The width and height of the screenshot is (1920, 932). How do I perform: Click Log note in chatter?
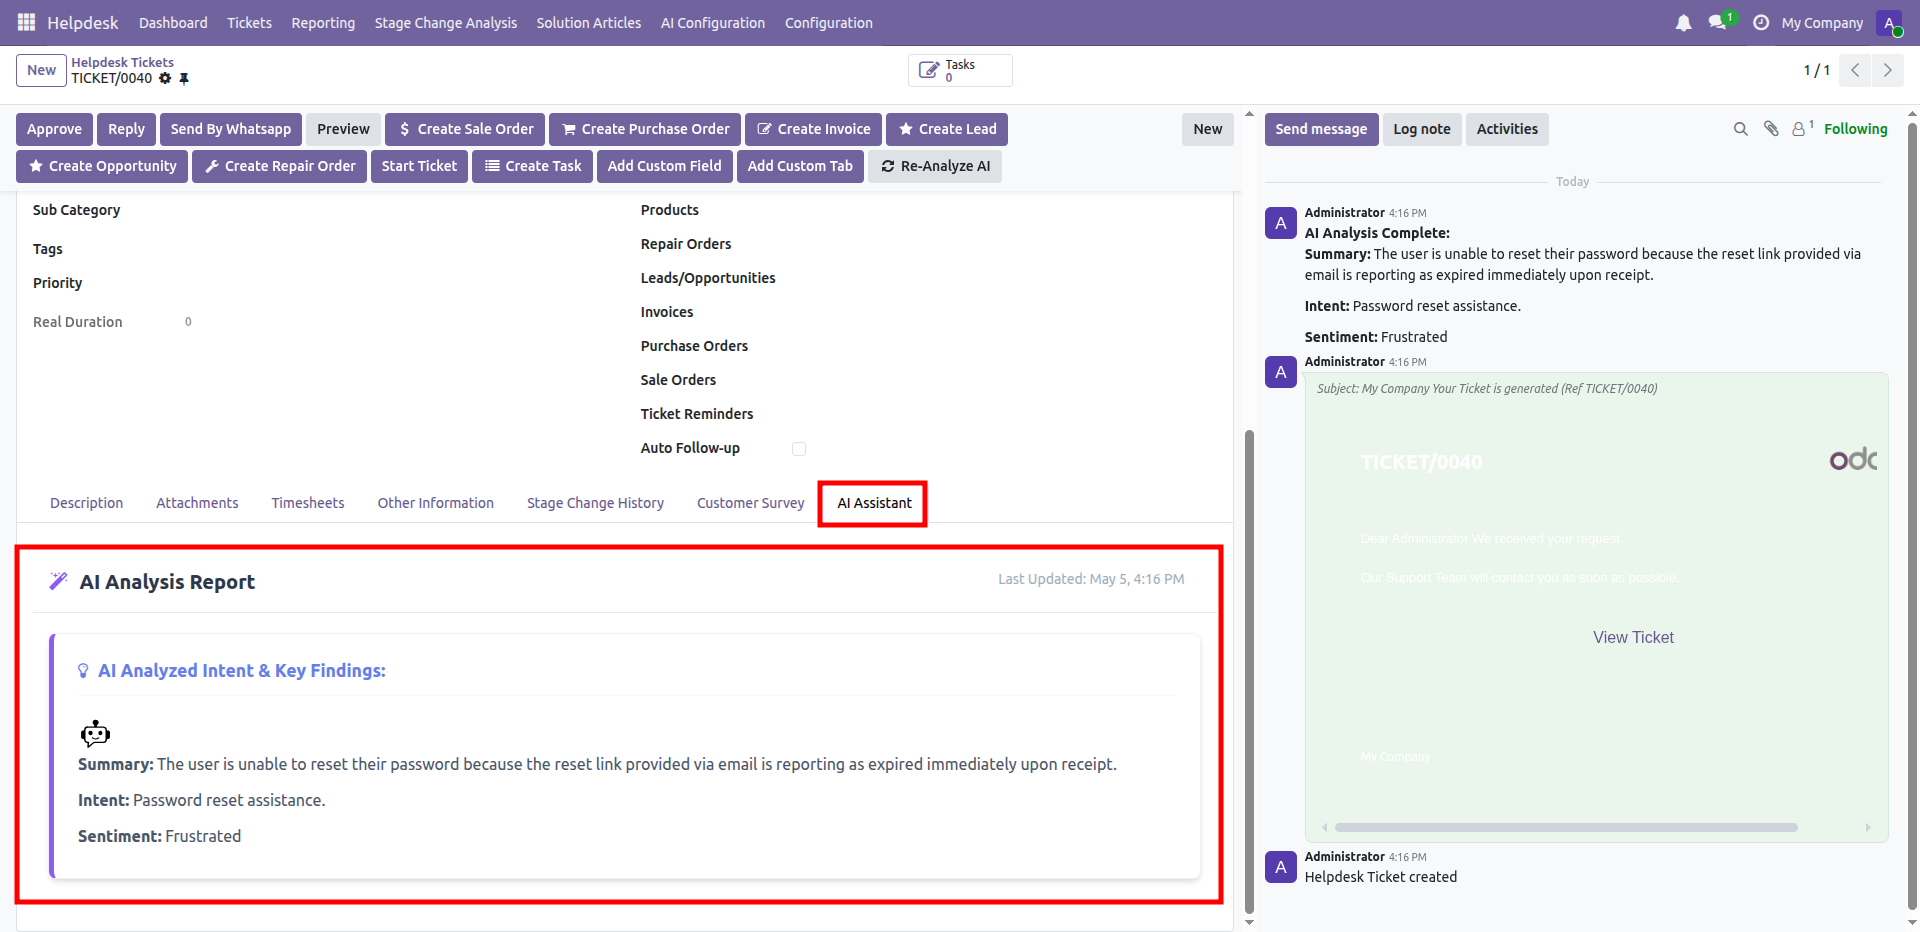(1422, 129)
